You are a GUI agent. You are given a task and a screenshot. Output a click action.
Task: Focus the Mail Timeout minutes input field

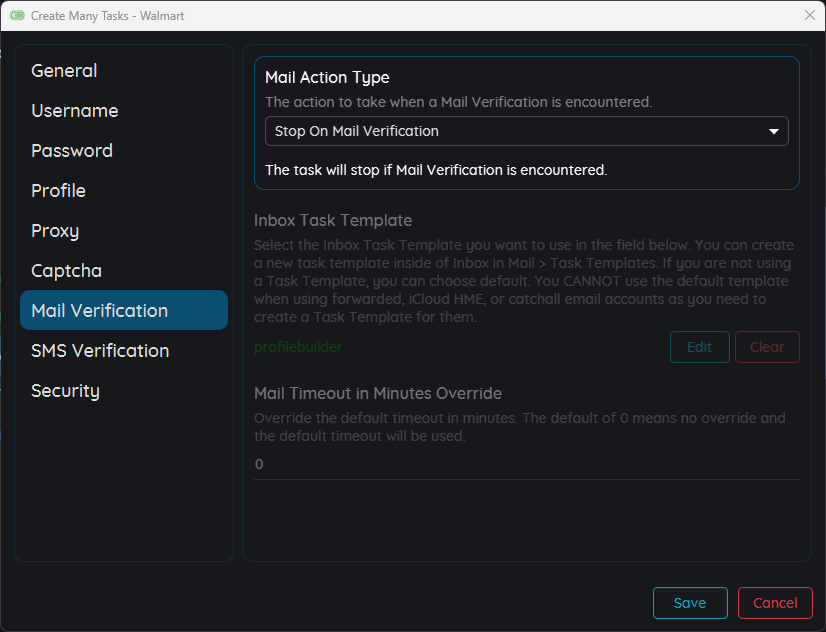pyautogui.click(x=526, y=465)
